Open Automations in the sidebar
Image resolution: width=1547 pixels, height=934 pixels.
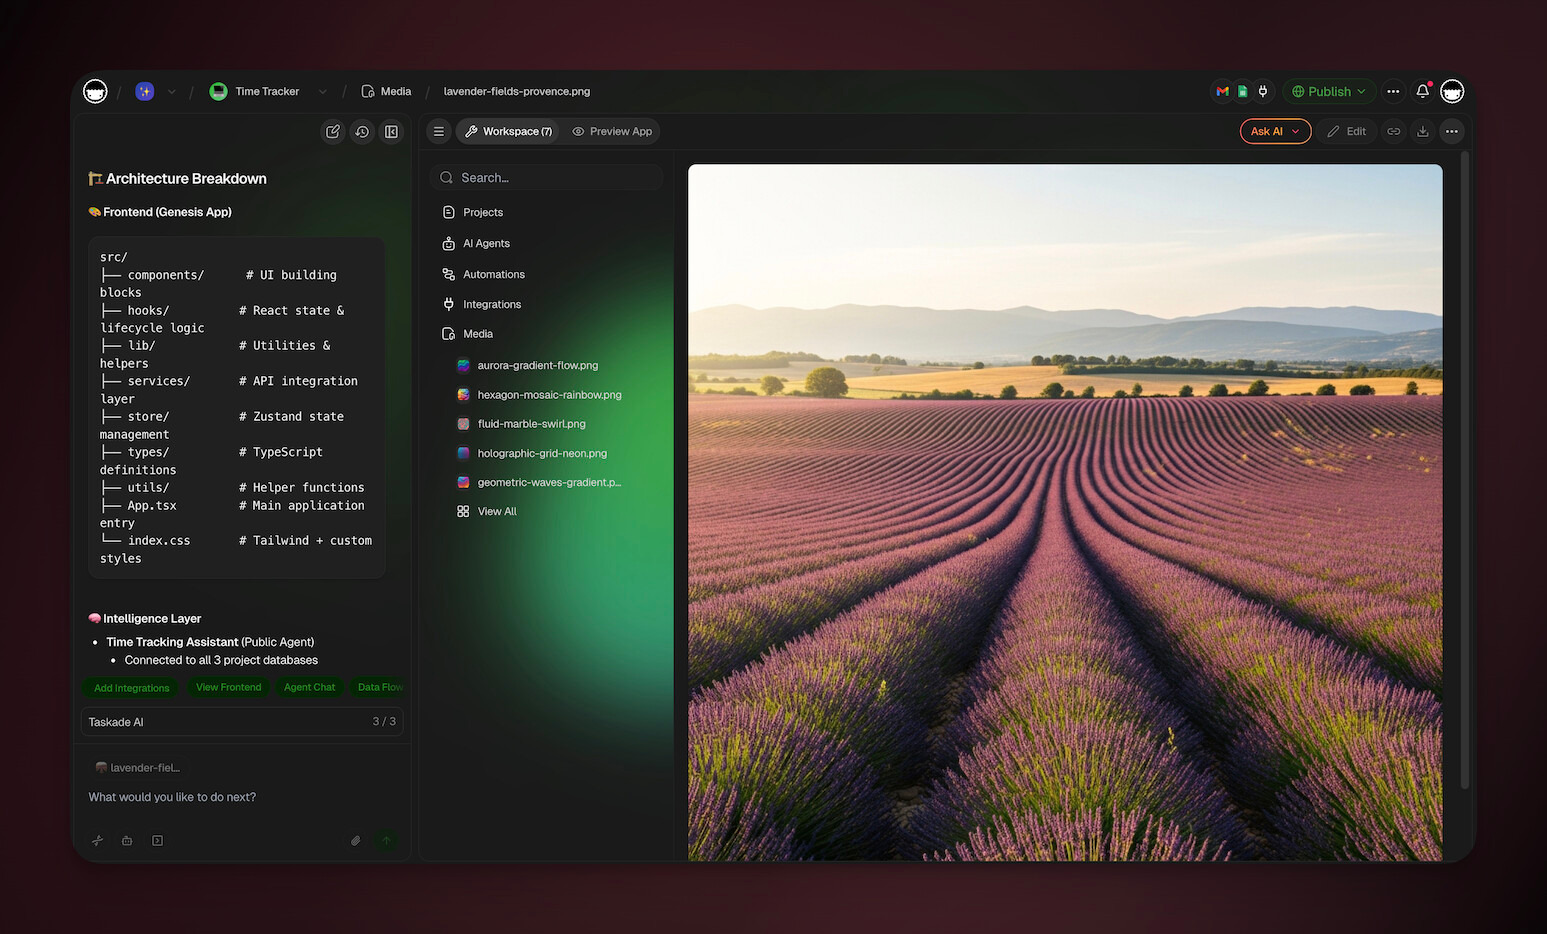click(x=493, y=274)
